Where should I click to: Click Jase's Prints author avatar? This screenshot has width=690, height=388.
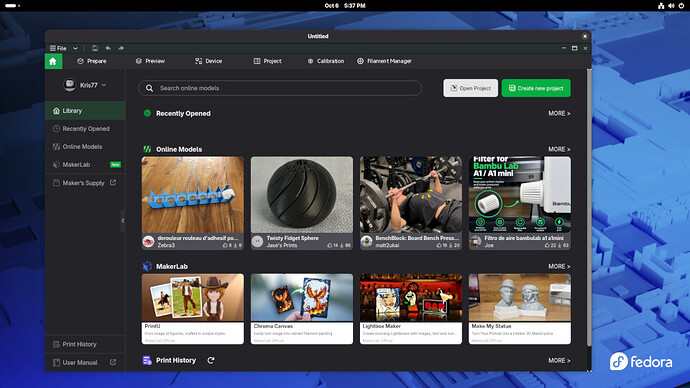(x=257, y=242)
